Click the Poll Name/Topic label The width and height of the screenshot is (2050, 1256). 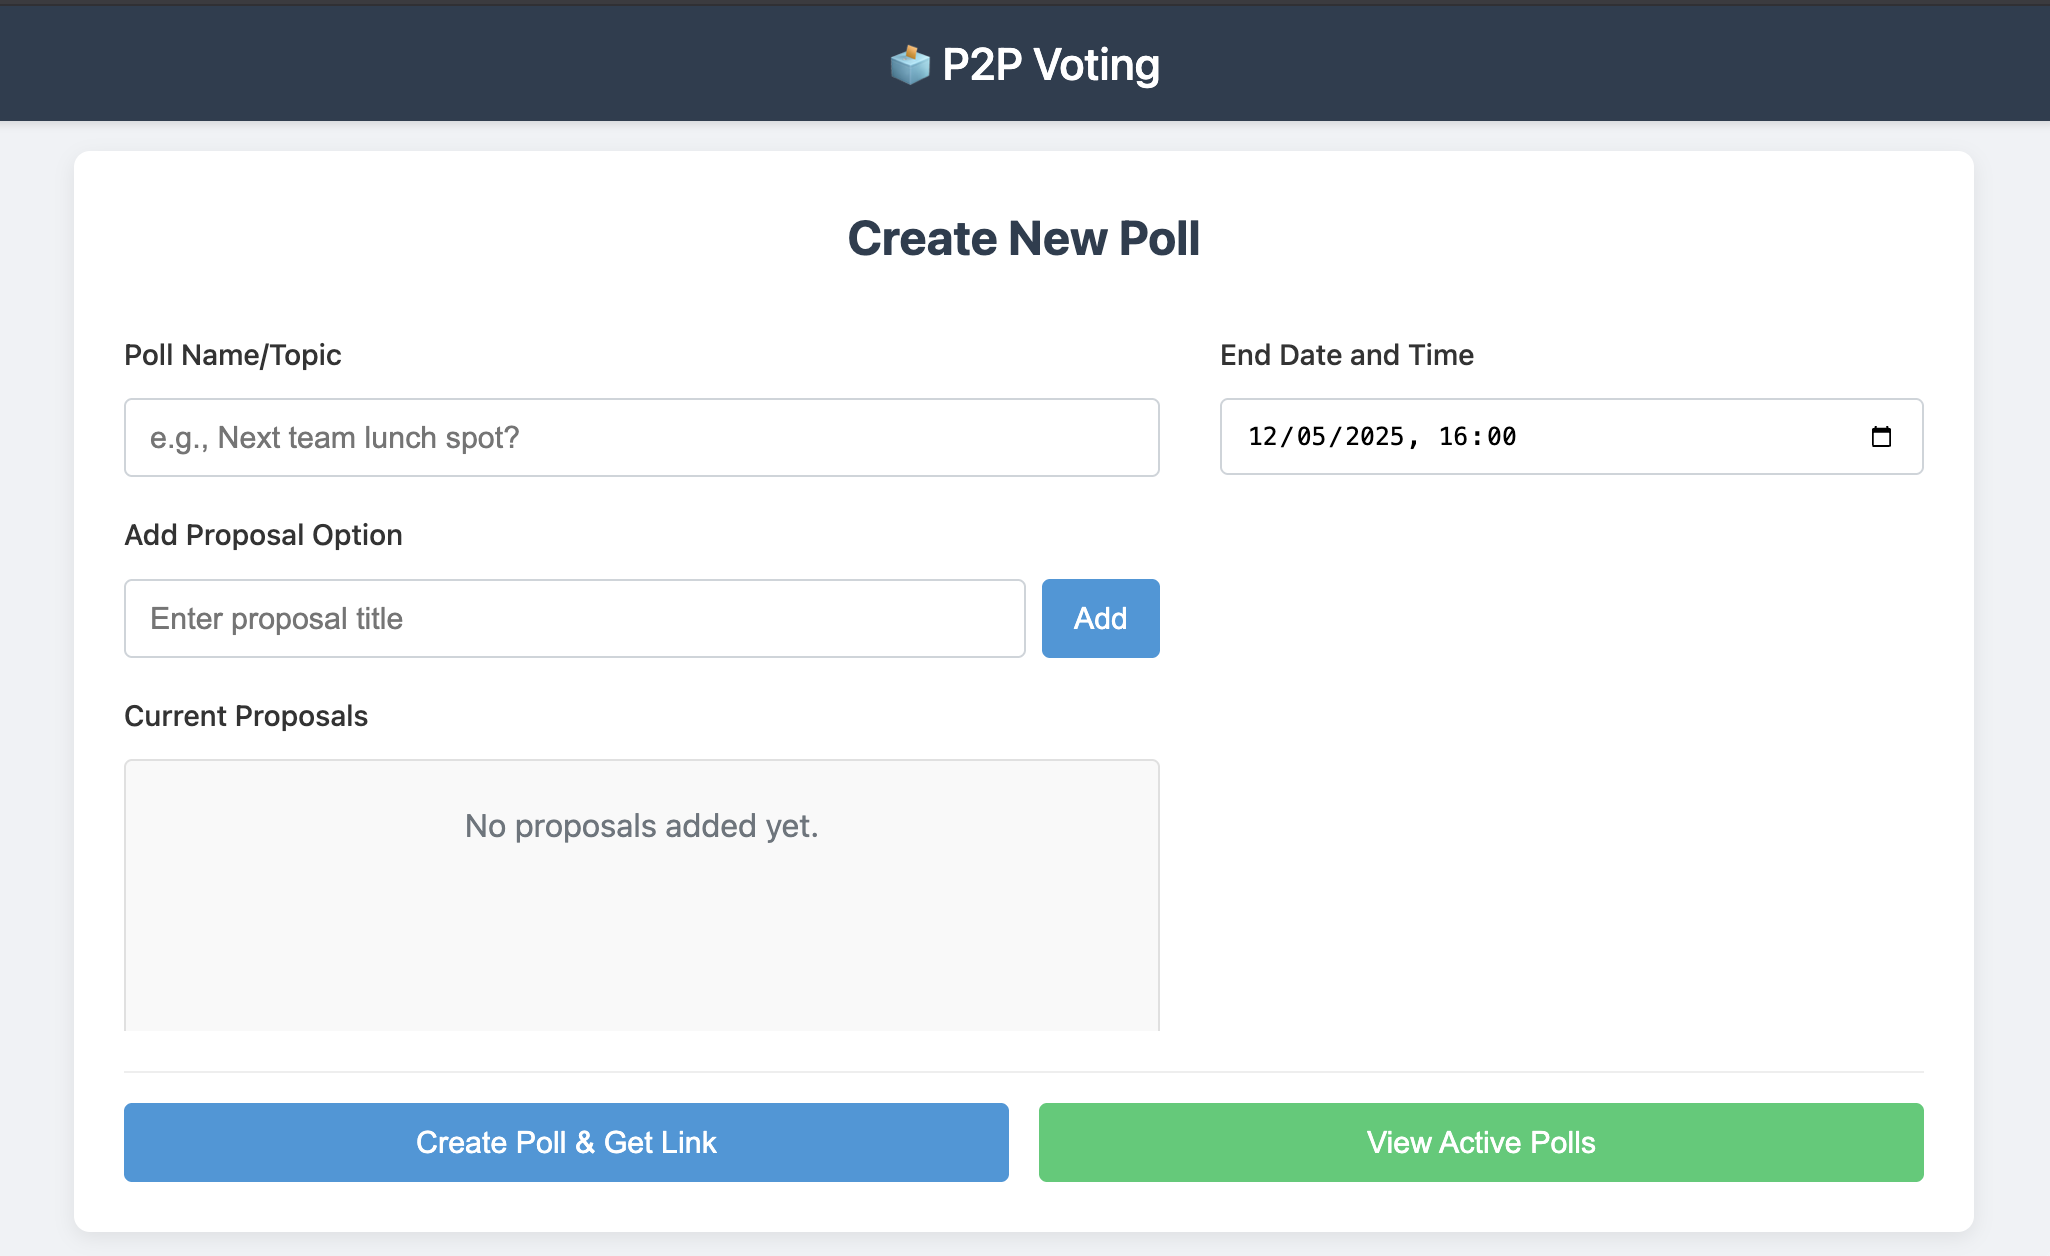(232, 355)
